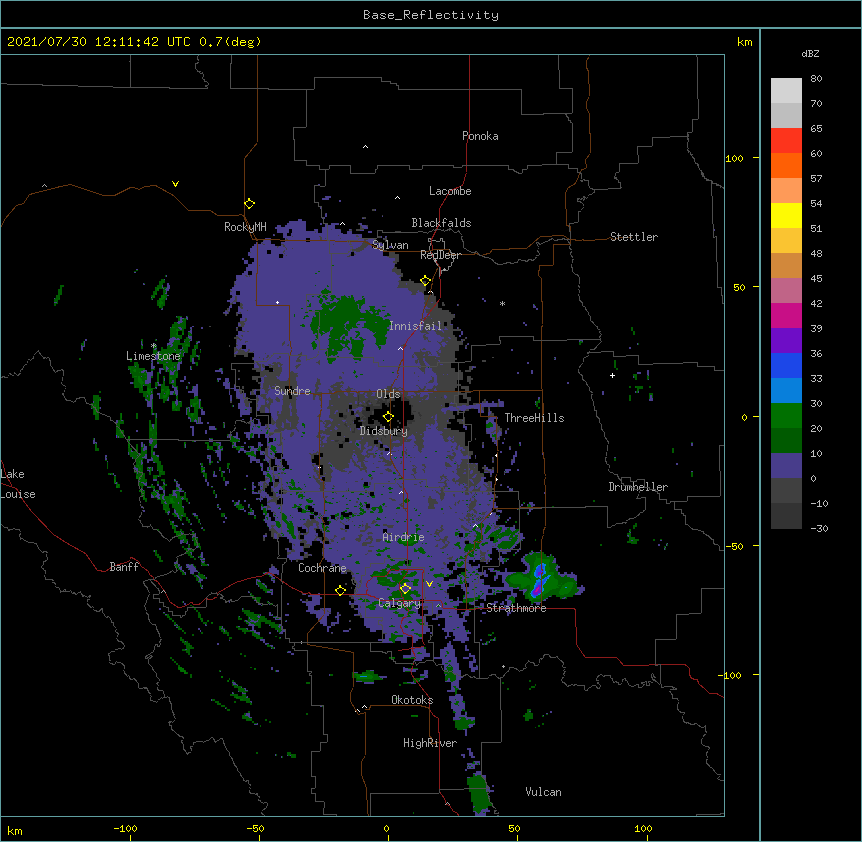Click the -50 tick on bottom axis

[x=255, y=828]
